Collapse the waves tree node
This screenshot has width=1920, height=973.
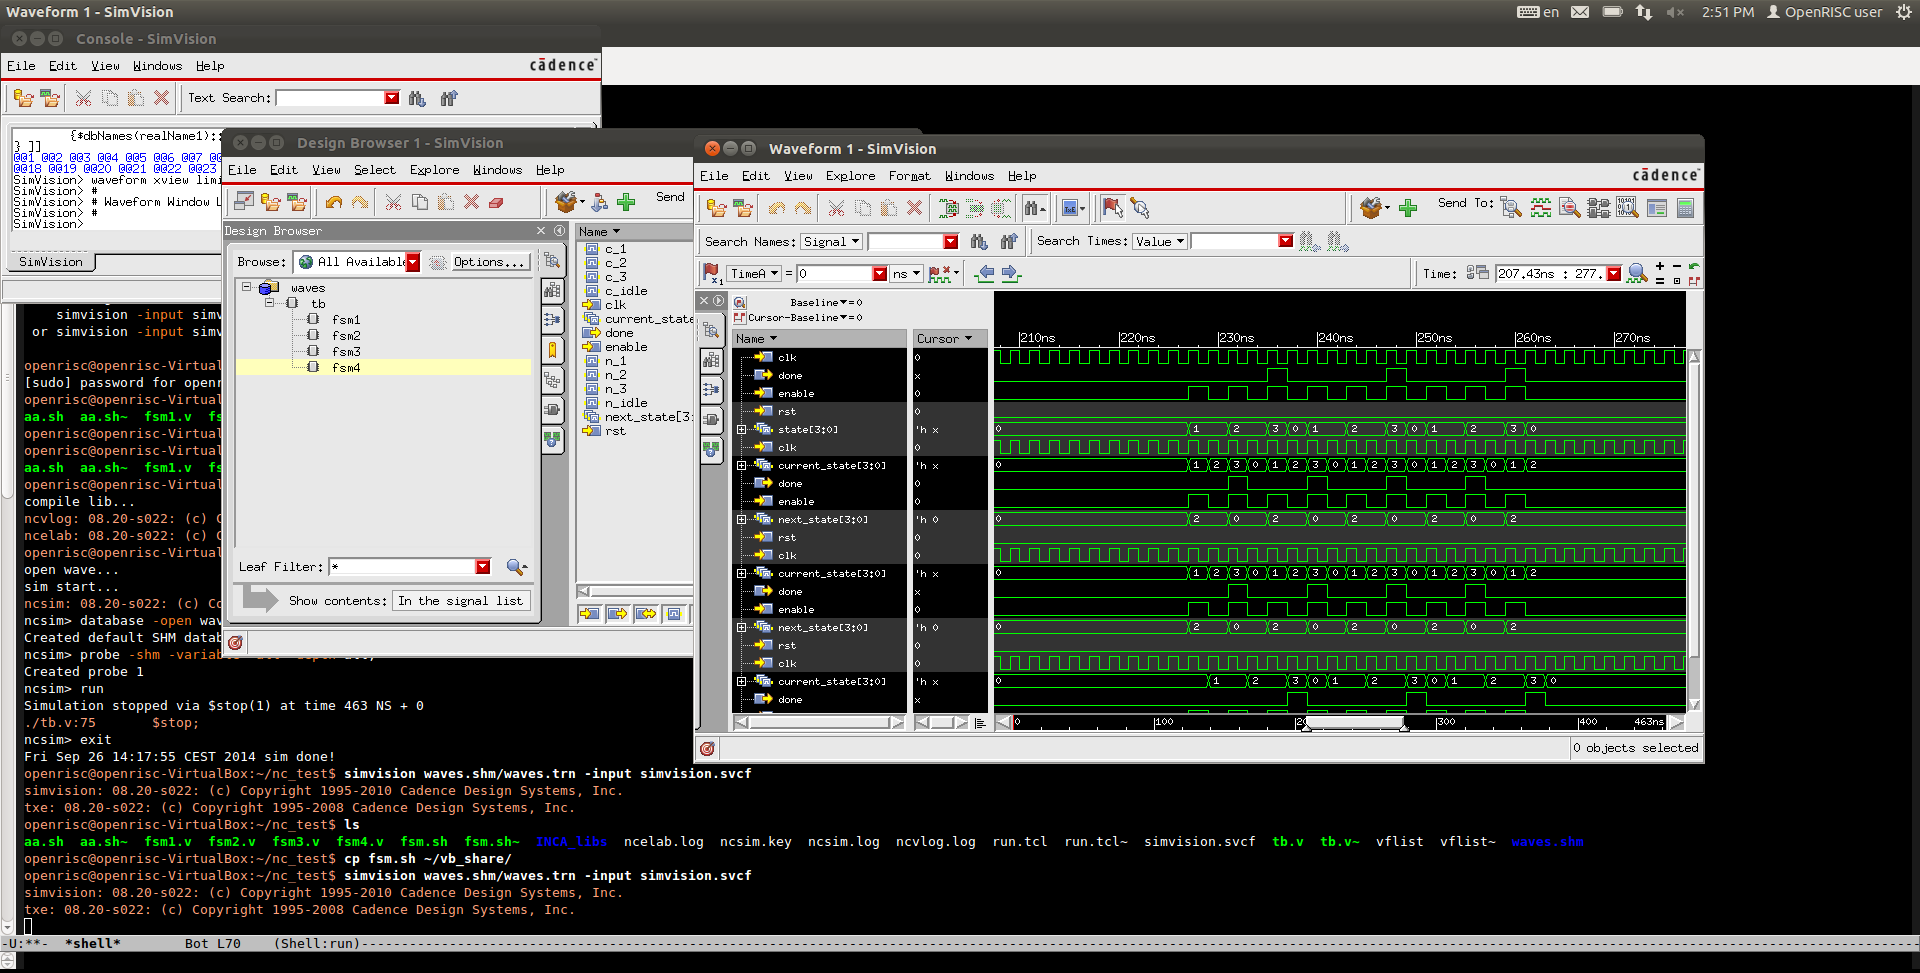[x=246, y=287]
